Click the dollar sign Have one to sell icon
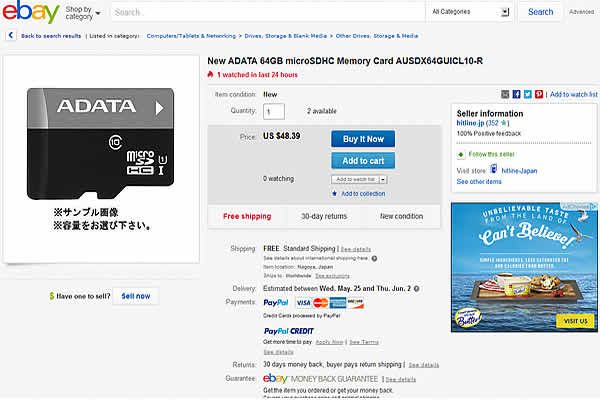The width and height of the screenshot is (600, 400). (x=52, y=296)
